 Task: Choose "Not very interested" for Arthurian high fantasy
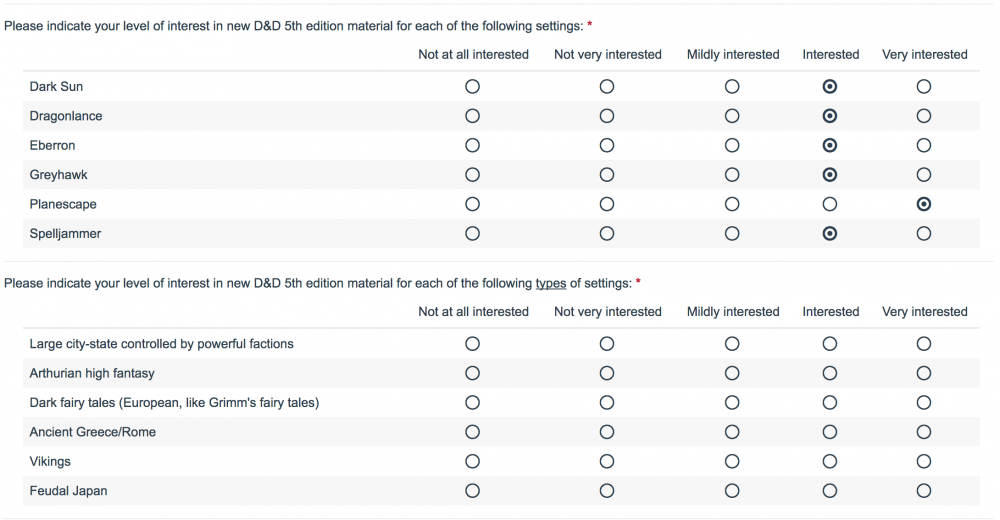[x=607, y=373]
